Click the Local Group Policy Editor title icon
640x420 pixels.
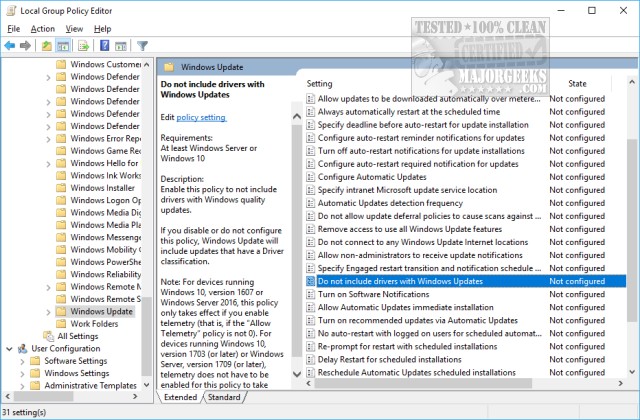click(x=11, y=11)
